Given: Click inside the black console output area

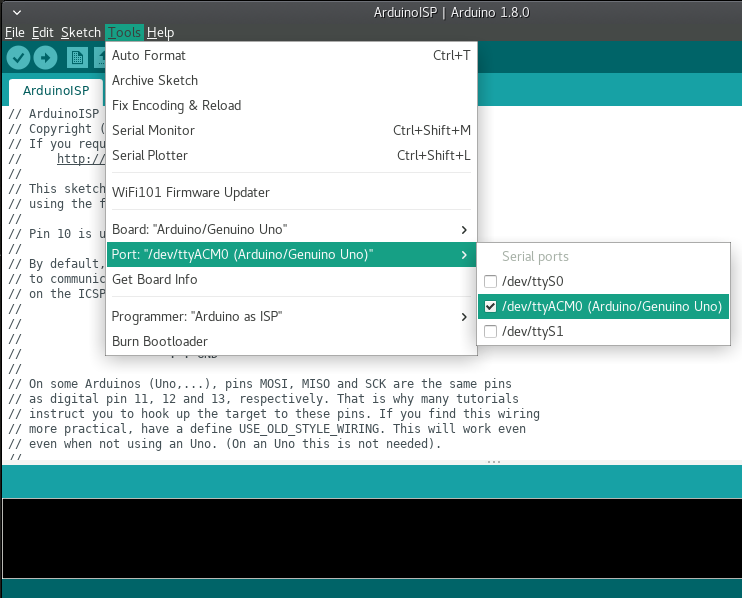Looking at the screenshot, I should click(x=372, y=538).
